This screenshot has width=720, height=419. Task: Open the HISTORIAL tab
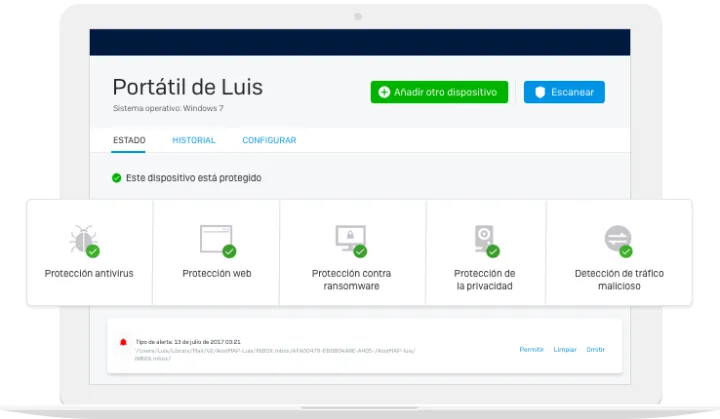193,141
